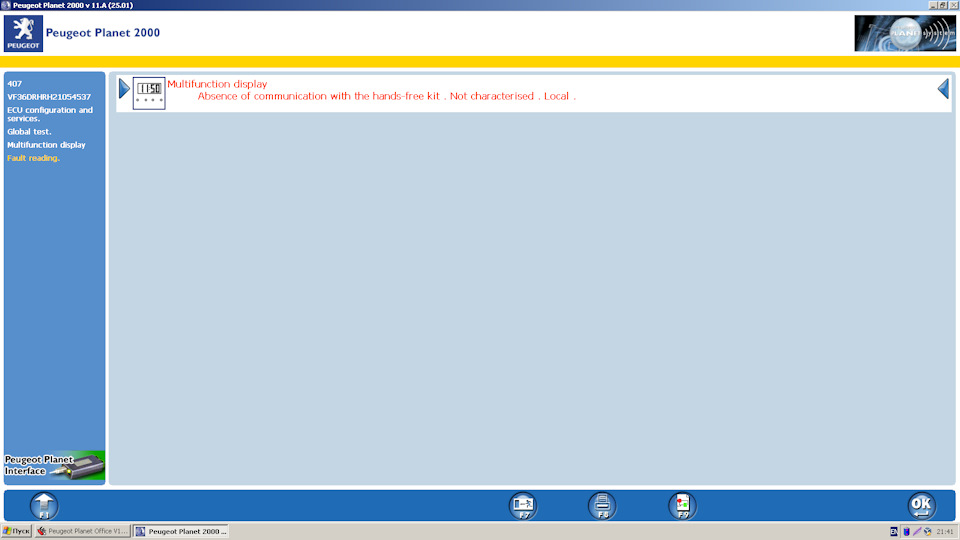Click the multifunction display ECU icon

point(149,93)
